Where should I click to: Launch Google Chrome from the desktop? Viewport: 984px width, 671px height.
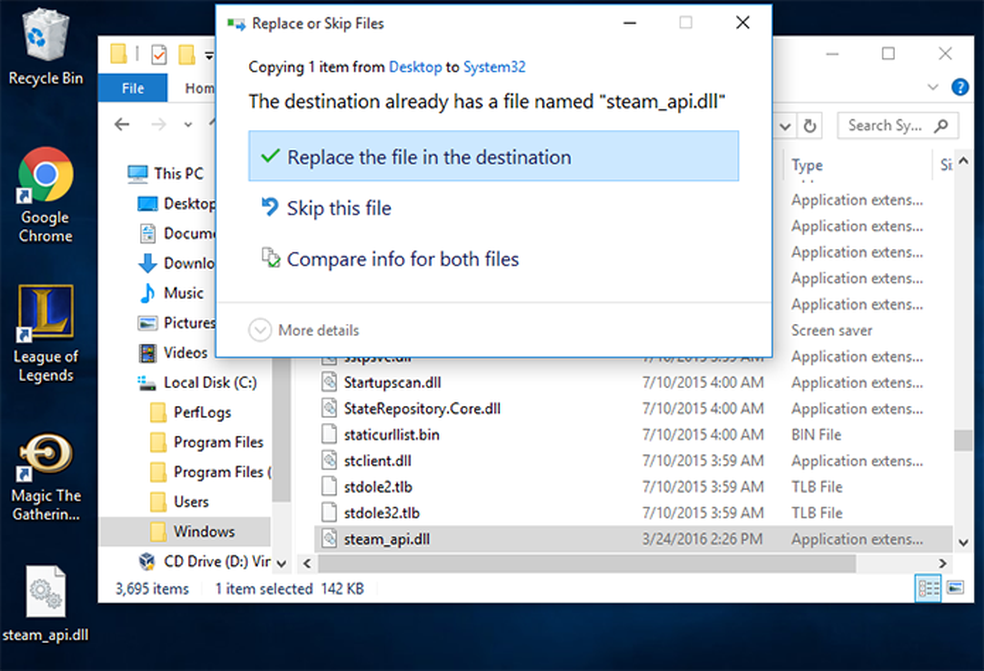tap(45, 195)
